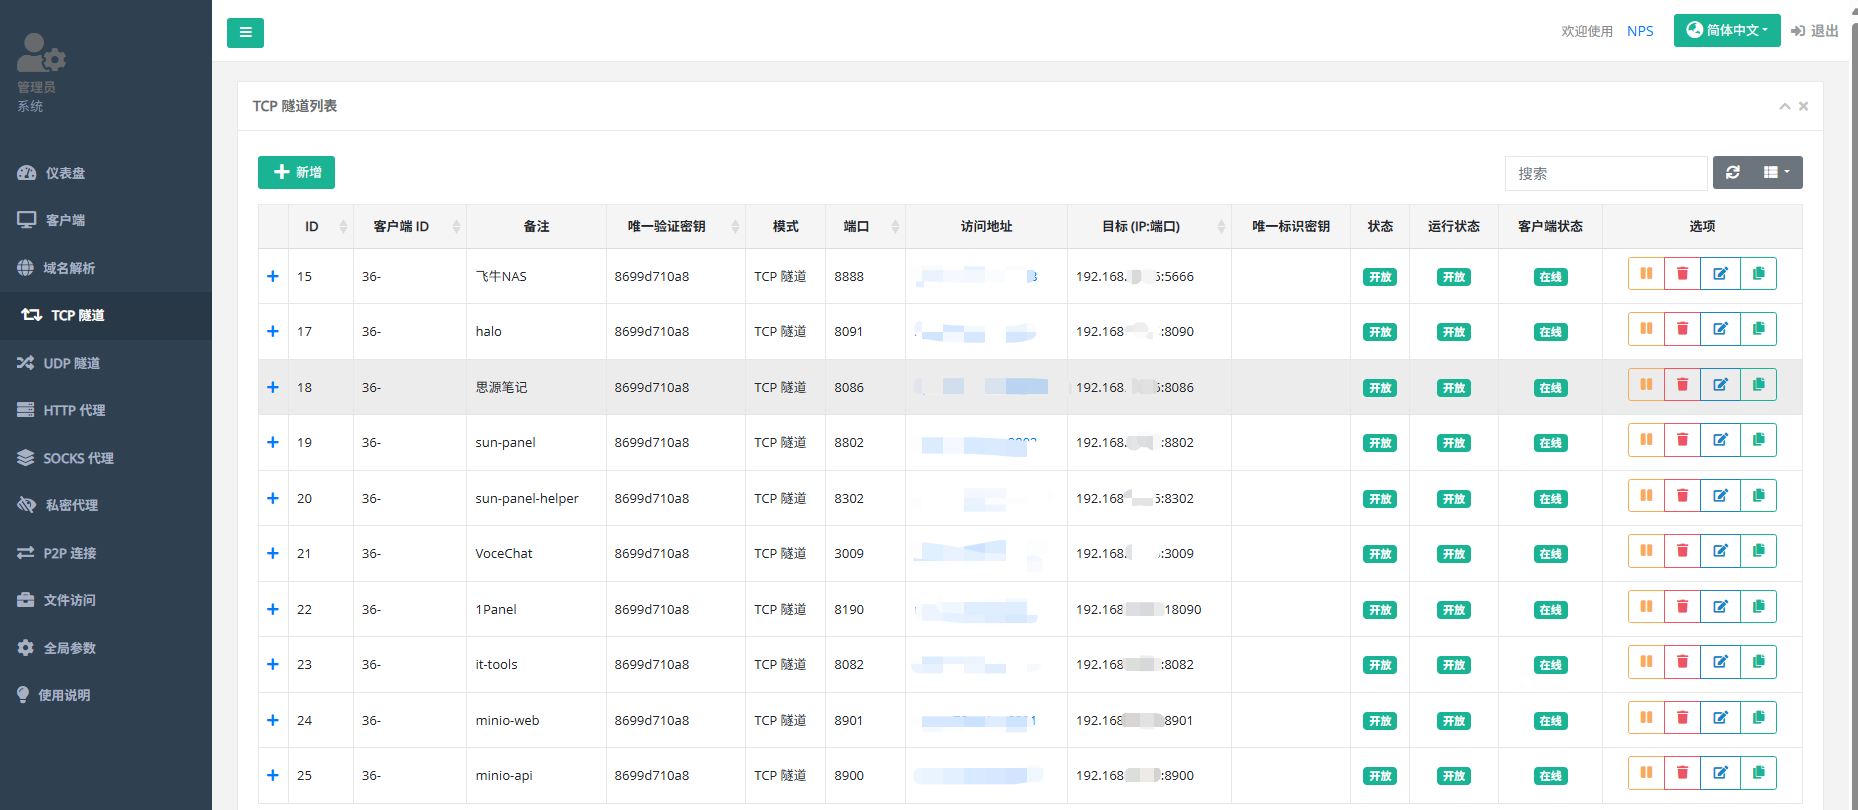The height and width of the screenshot is (810, 1858).
Task: Delete the minio-web tunnel
Action: 1682,717
